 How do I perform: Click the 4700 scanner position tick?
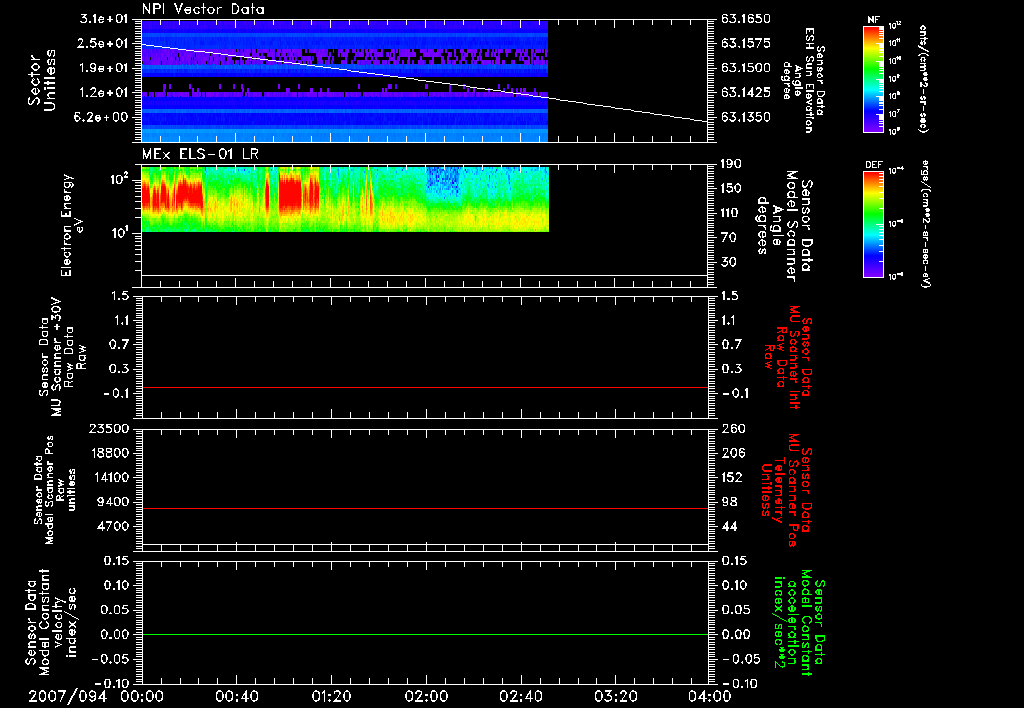click(112, 526)
